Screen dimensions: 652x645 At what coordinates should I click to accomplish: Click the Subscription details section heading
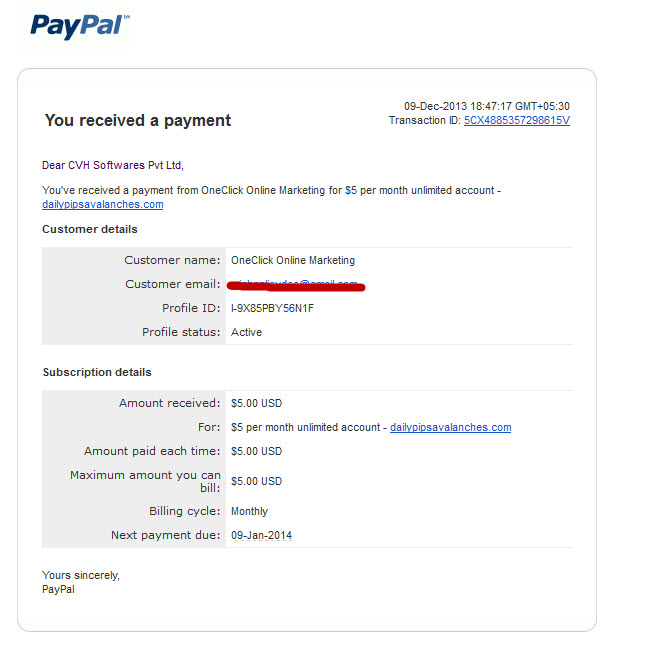[97, 372]
